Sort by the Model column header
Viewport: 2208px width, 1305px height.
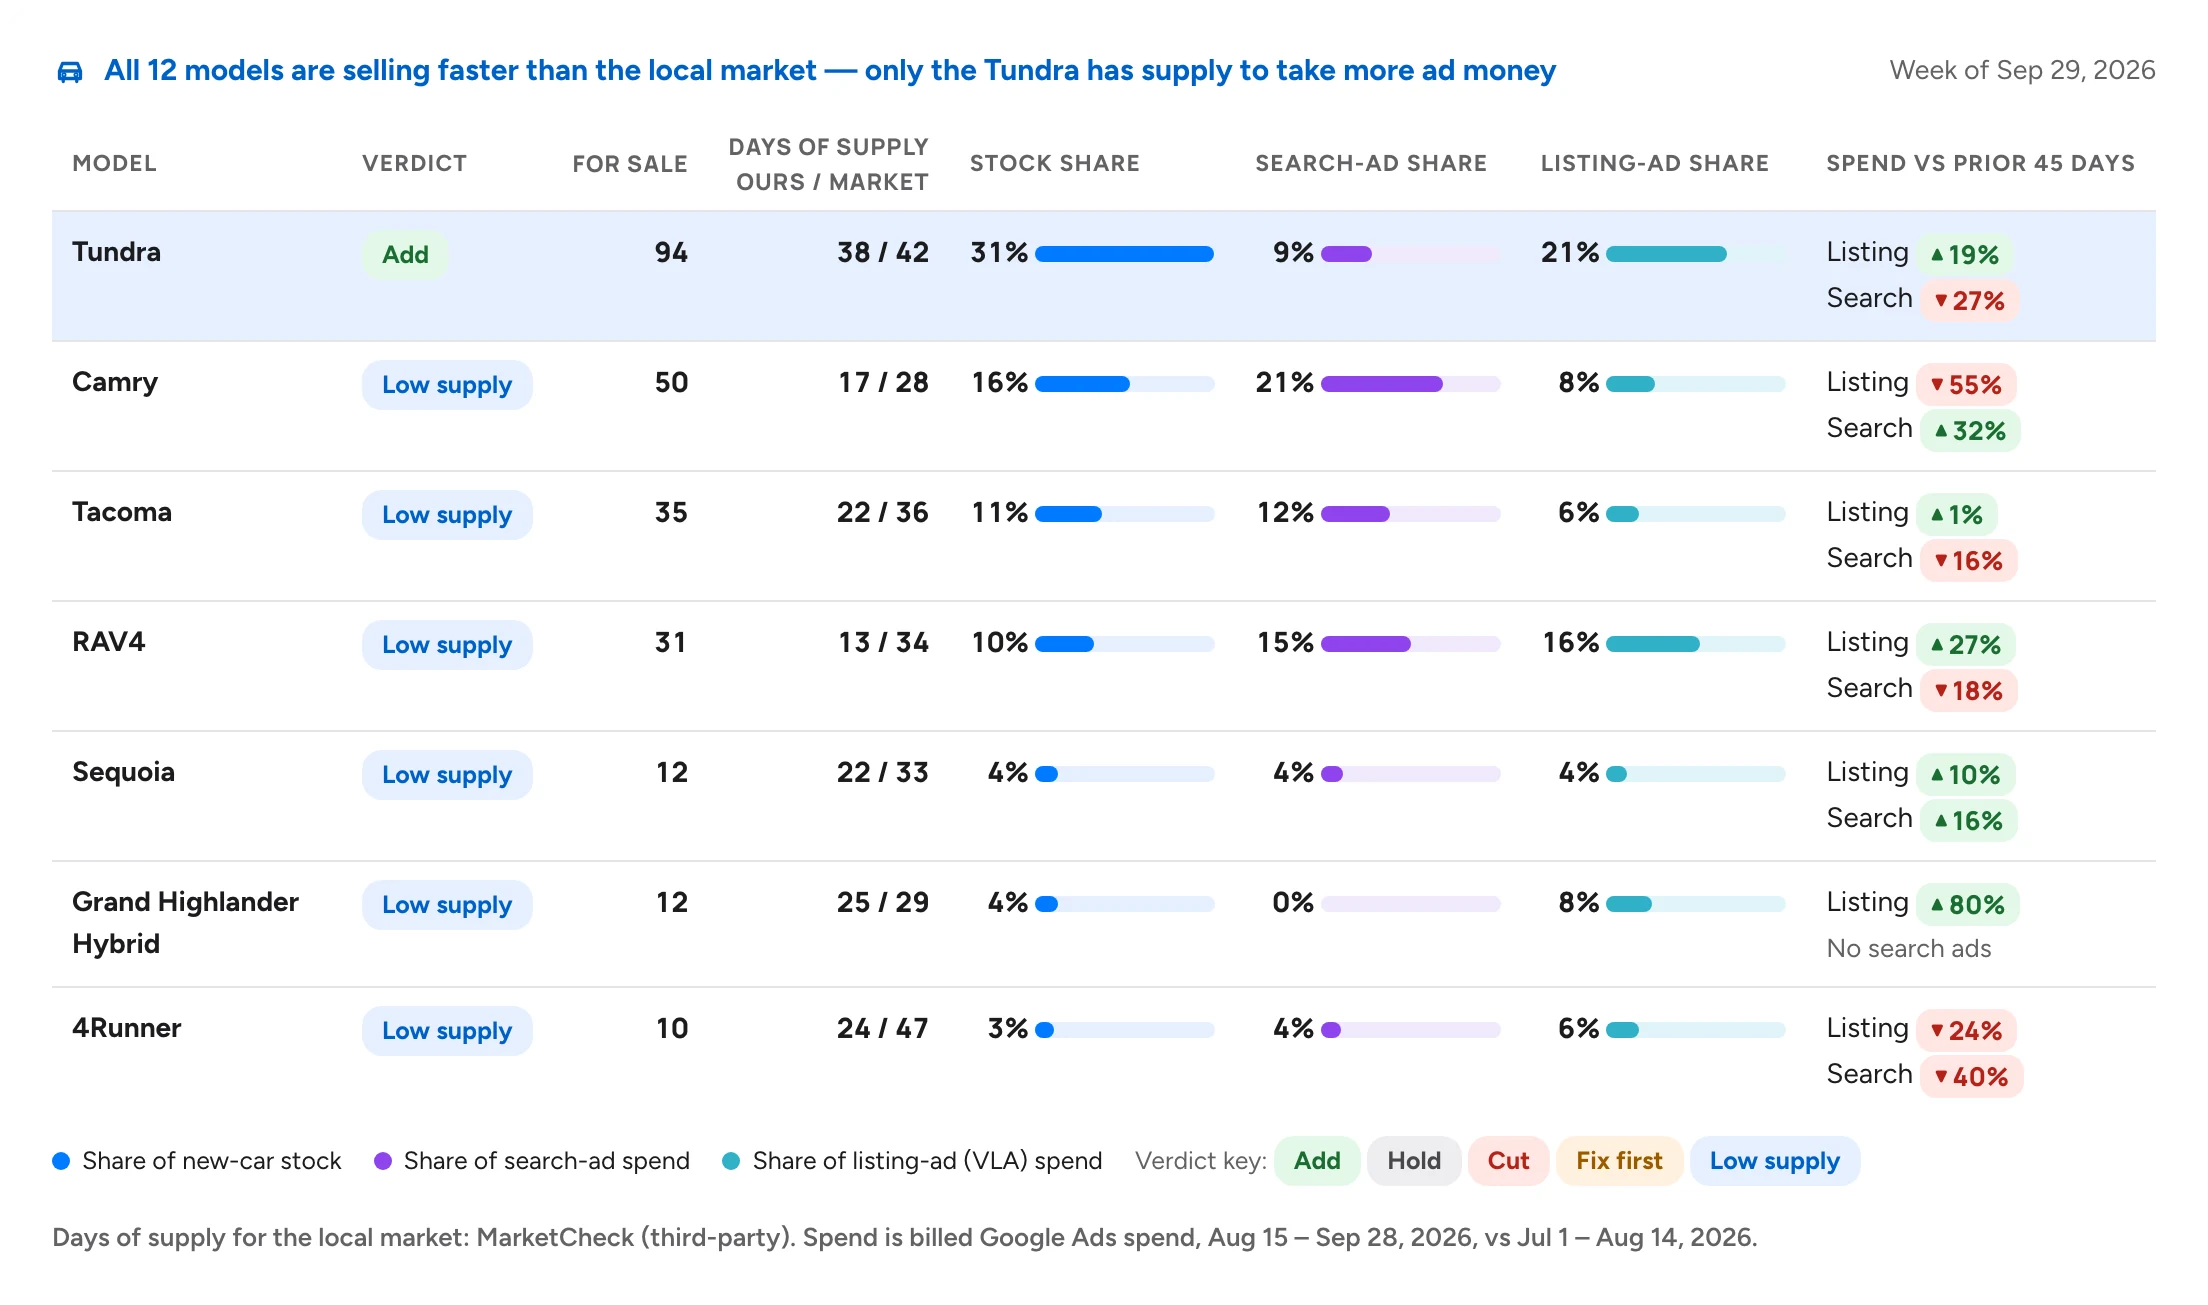[x=115, y=163]
